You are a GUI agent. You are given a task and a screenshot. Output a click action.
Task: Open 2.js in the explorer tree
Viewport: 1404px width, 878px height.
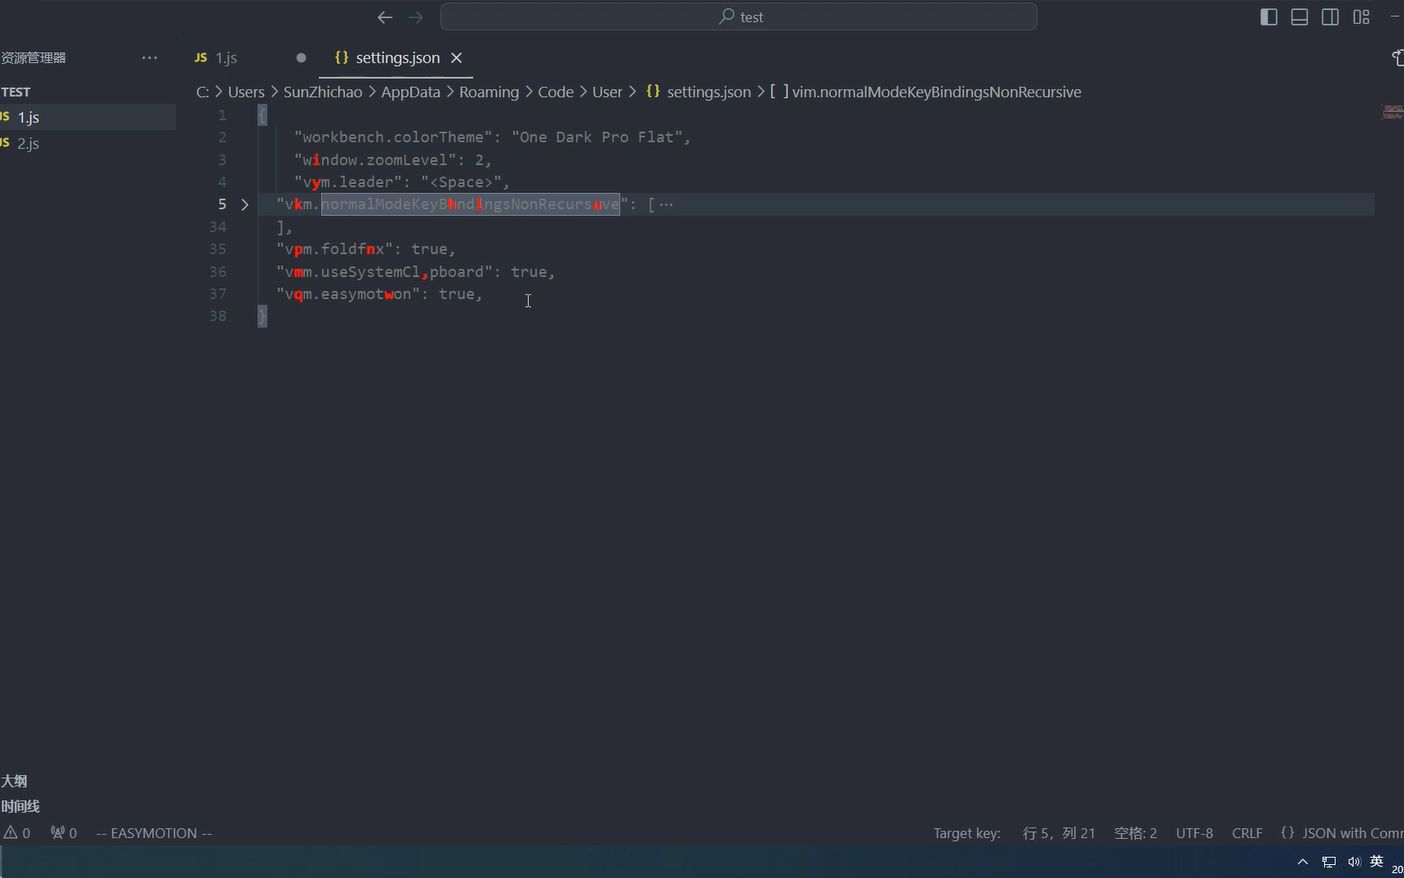(x=88, y=143)
